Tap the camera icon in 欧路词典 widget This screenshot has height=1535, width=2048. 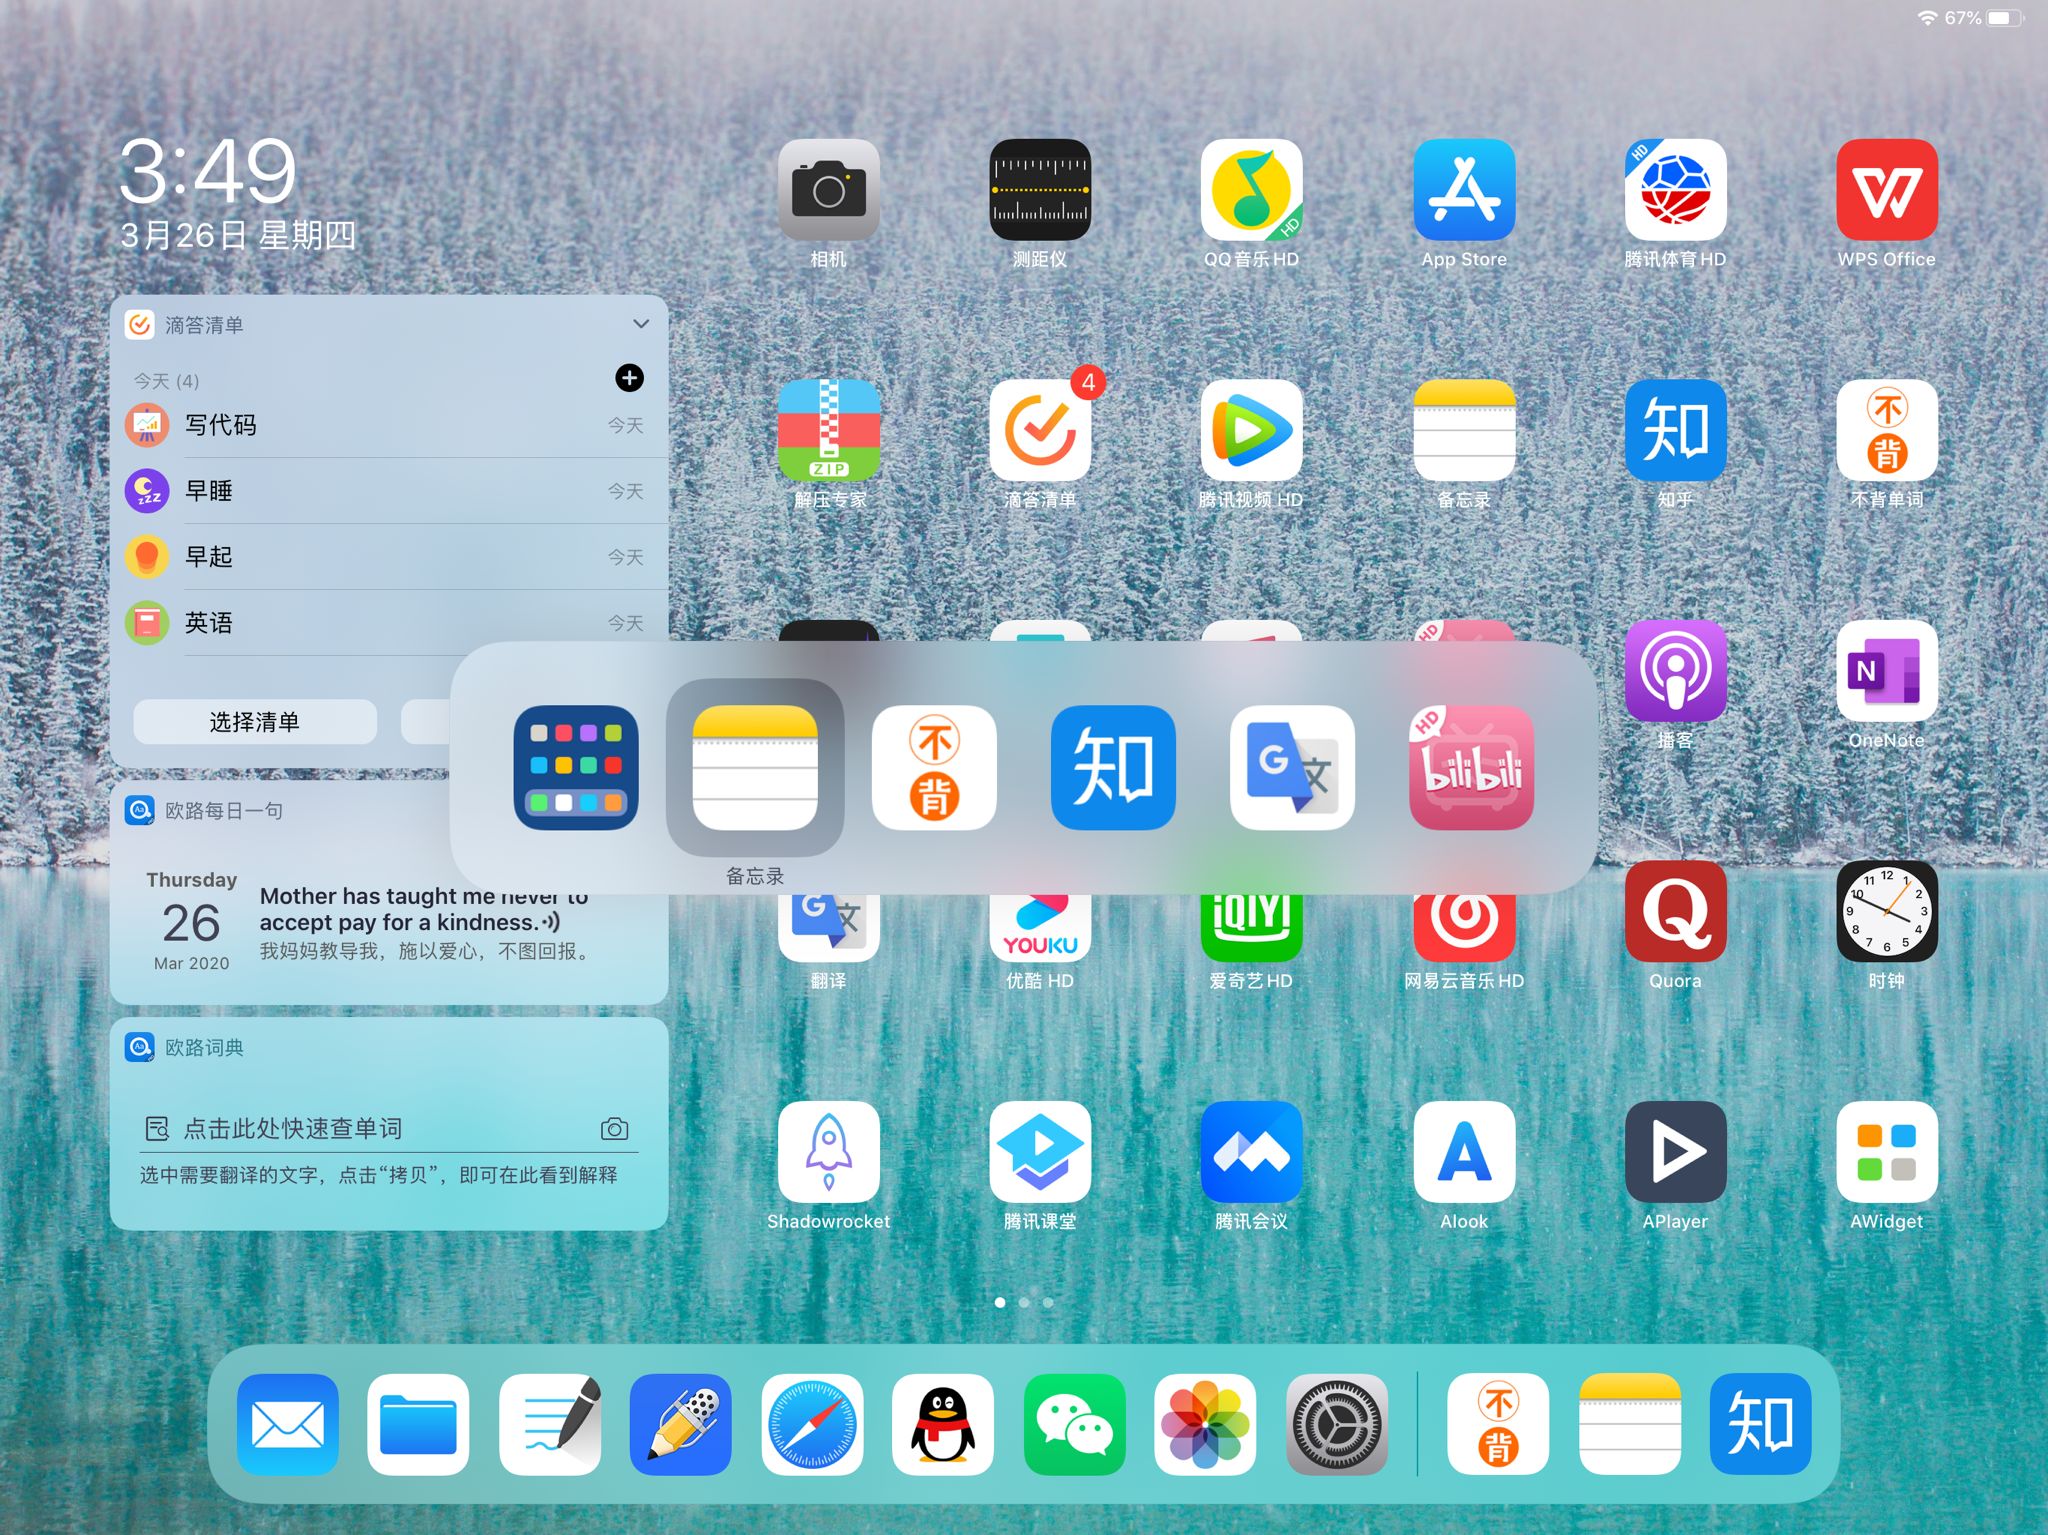coord(616,1128)
